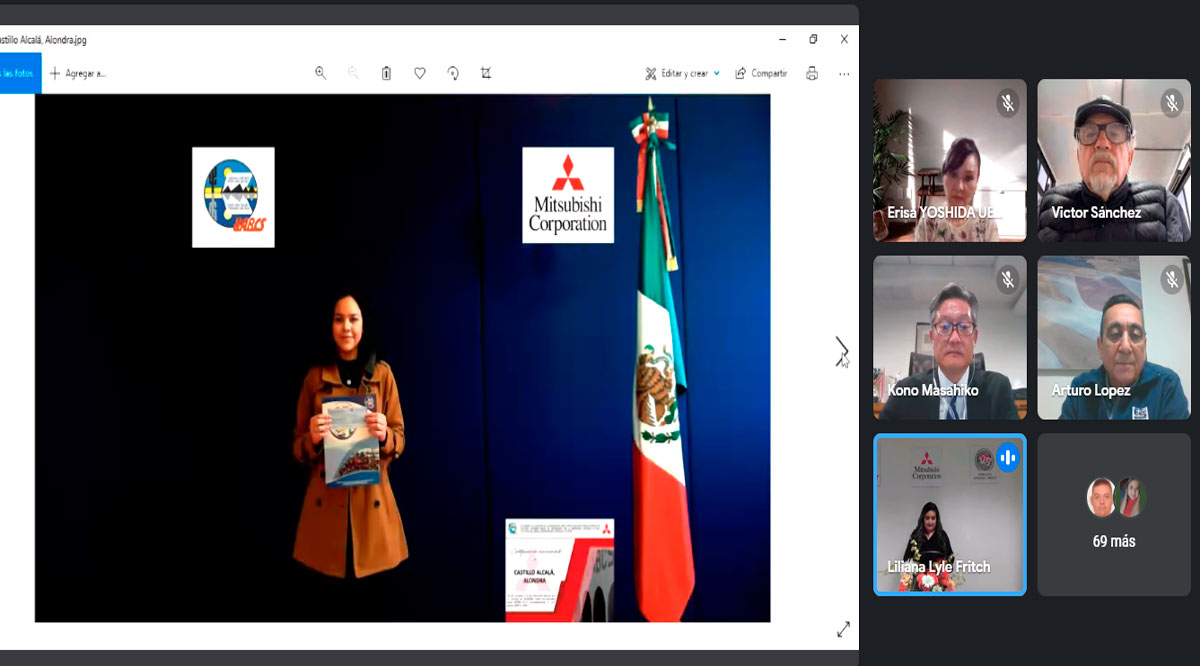Click the Agregar a... button
The image size is (1200, 666).
pyautogui.click(x=77, y=73)
